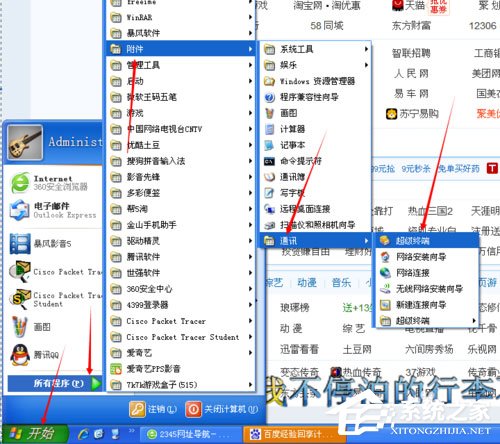Start 计算器 calculator from accessories

click(x=315, y=129)
